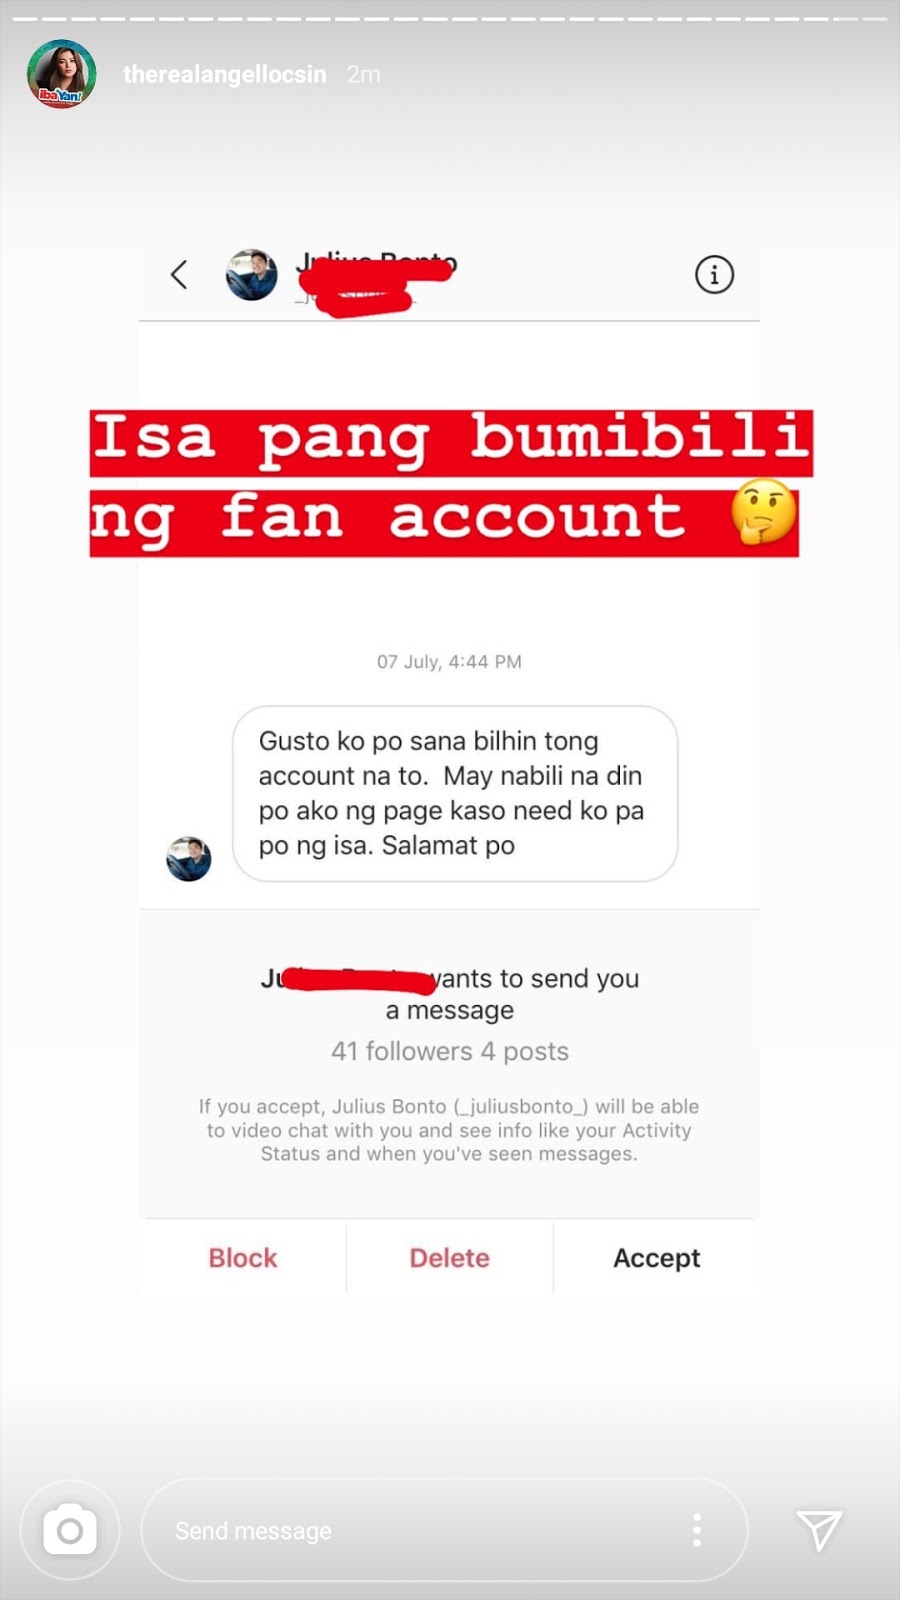
Task: Tap the paper plane share icon
Action: [819, 1530]
